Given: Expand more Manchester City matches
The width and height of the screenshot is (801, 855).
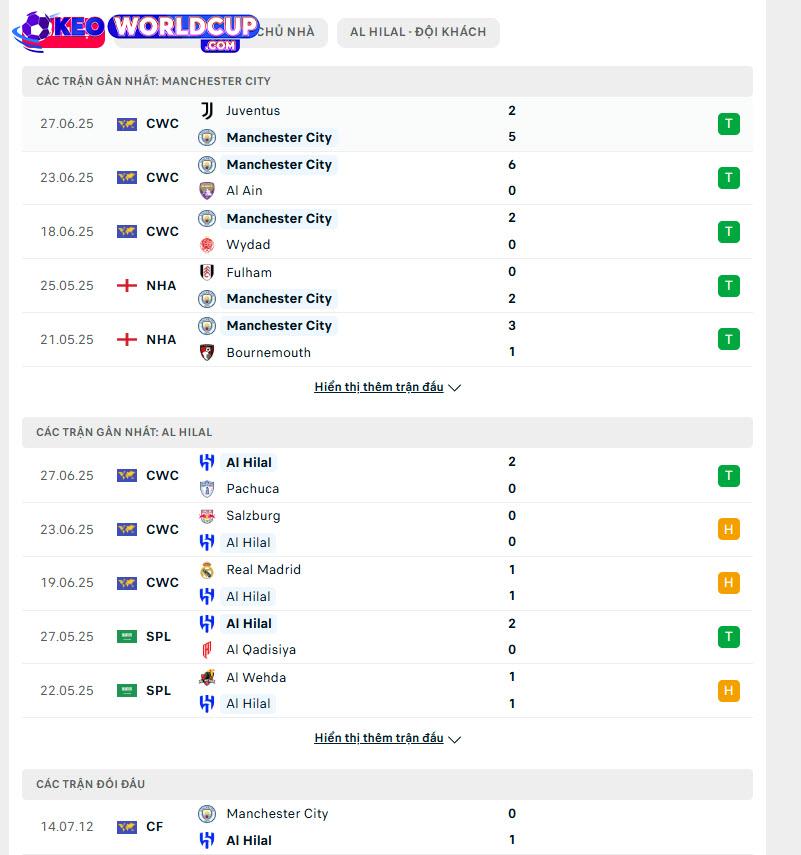Looking at the screenshot, I should [388, 387].
